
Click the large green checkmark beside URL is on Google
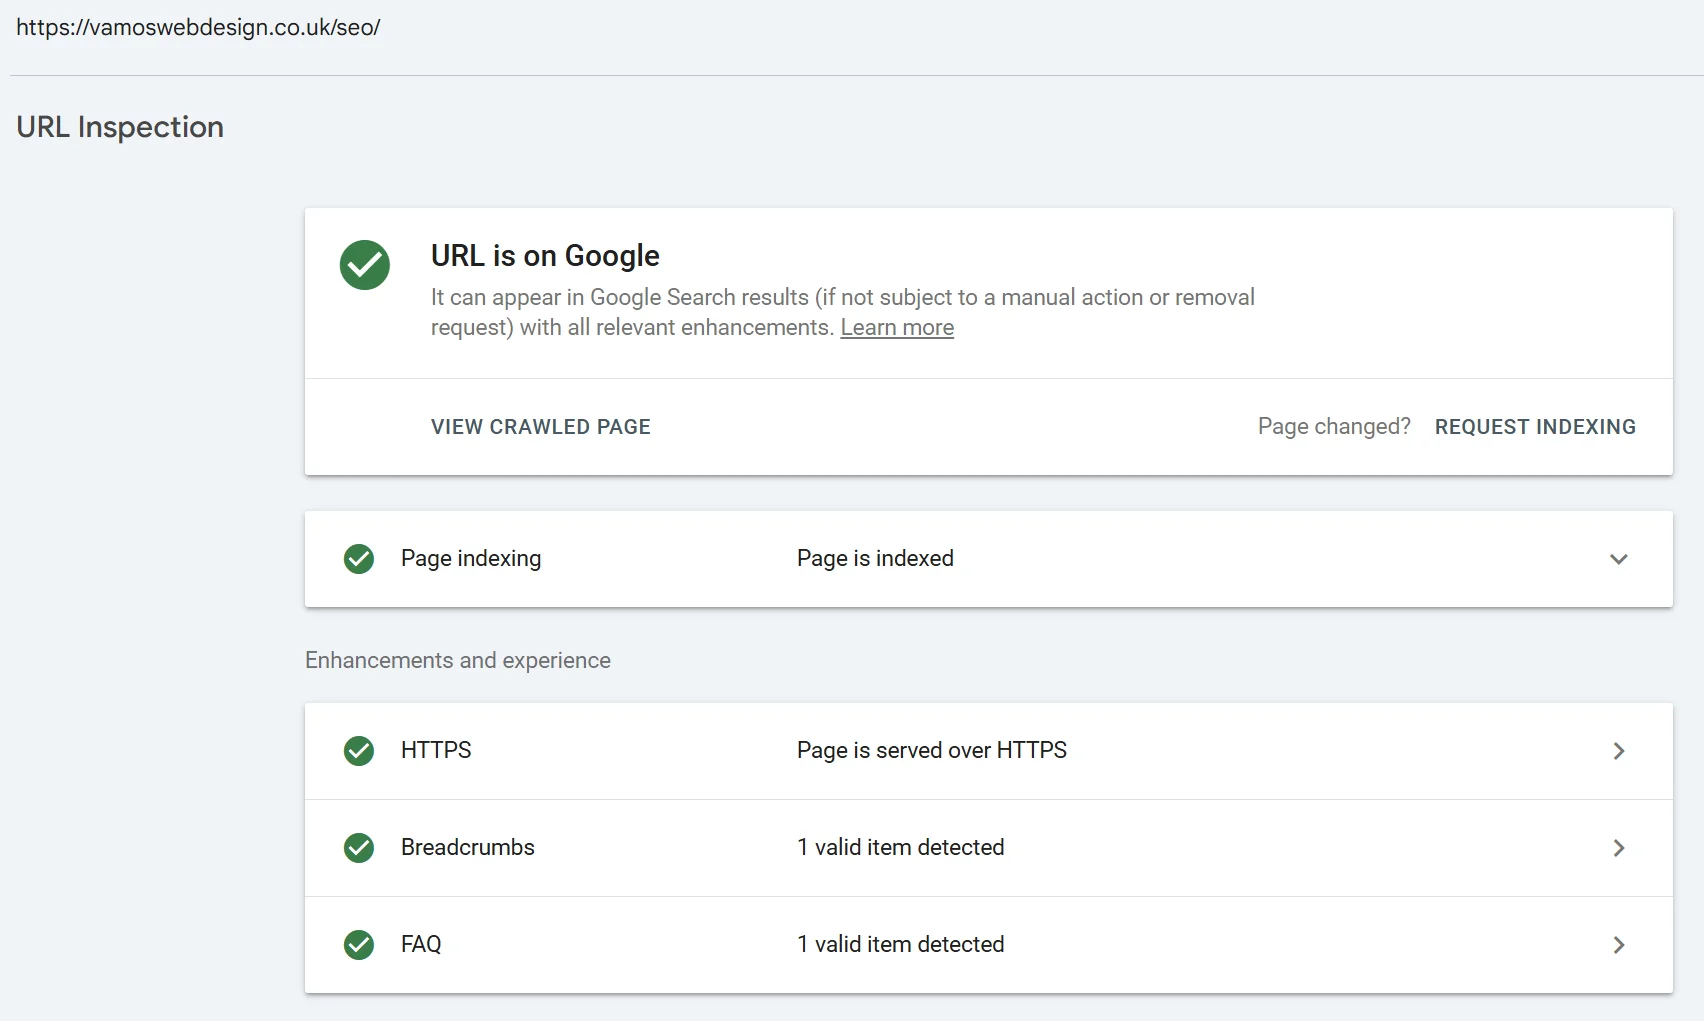(x=365, y=265)
